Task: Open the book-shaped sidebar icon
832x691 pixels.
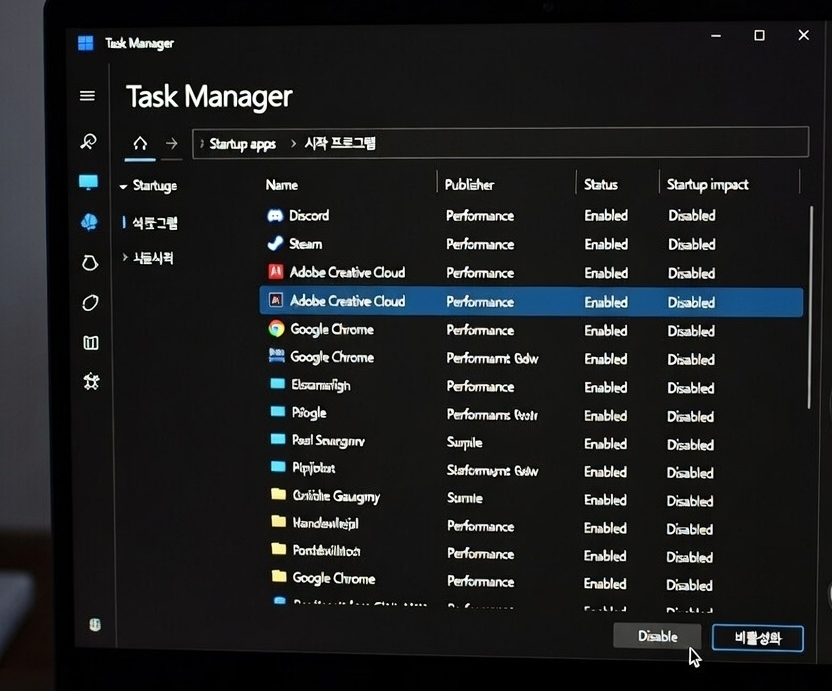Action: [x=91, y=343]
